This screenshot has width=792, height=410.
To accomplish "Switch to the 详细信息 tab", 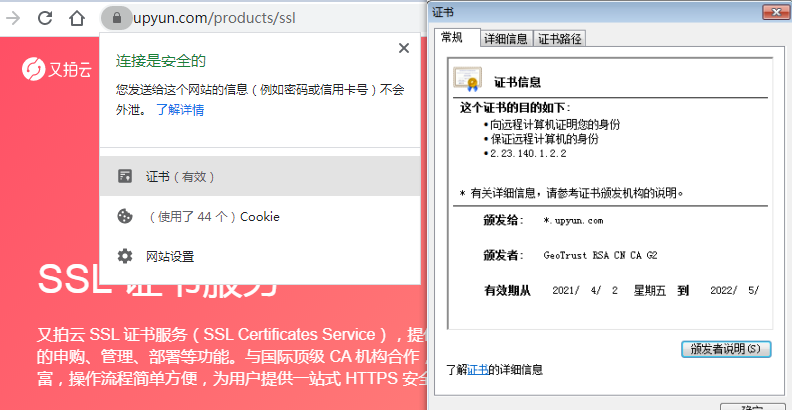I will (x=506, y=38).
